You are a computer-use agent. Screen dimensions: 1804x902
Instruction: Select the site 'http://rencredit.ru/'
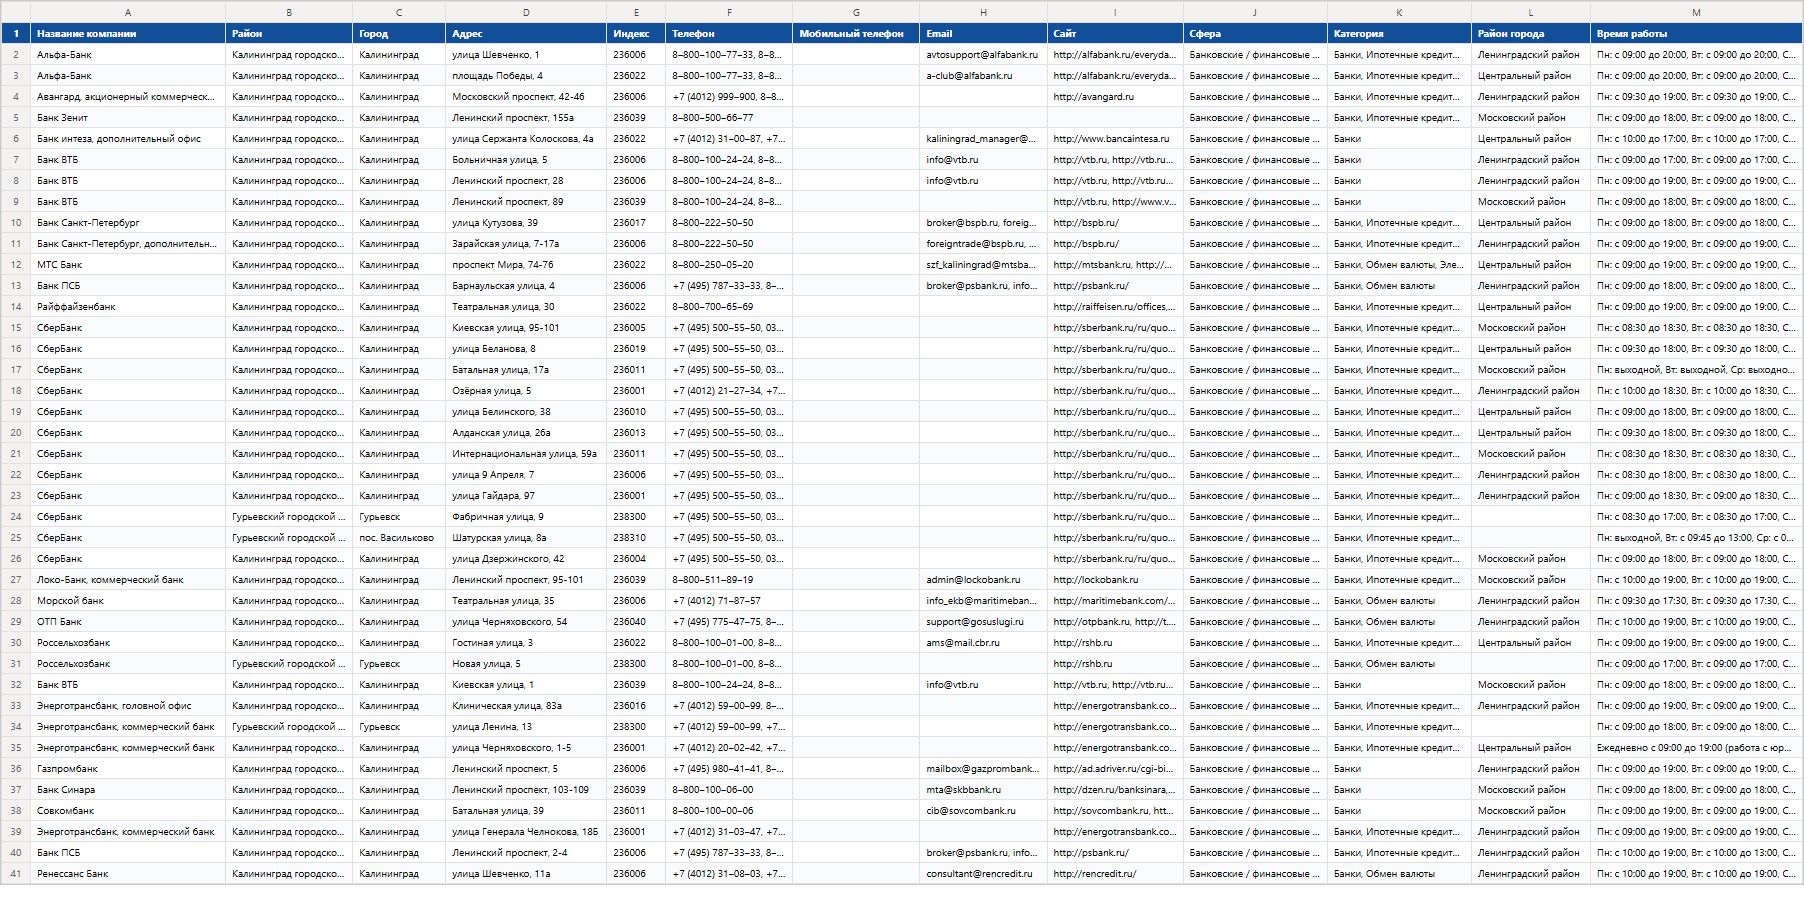1115,874
